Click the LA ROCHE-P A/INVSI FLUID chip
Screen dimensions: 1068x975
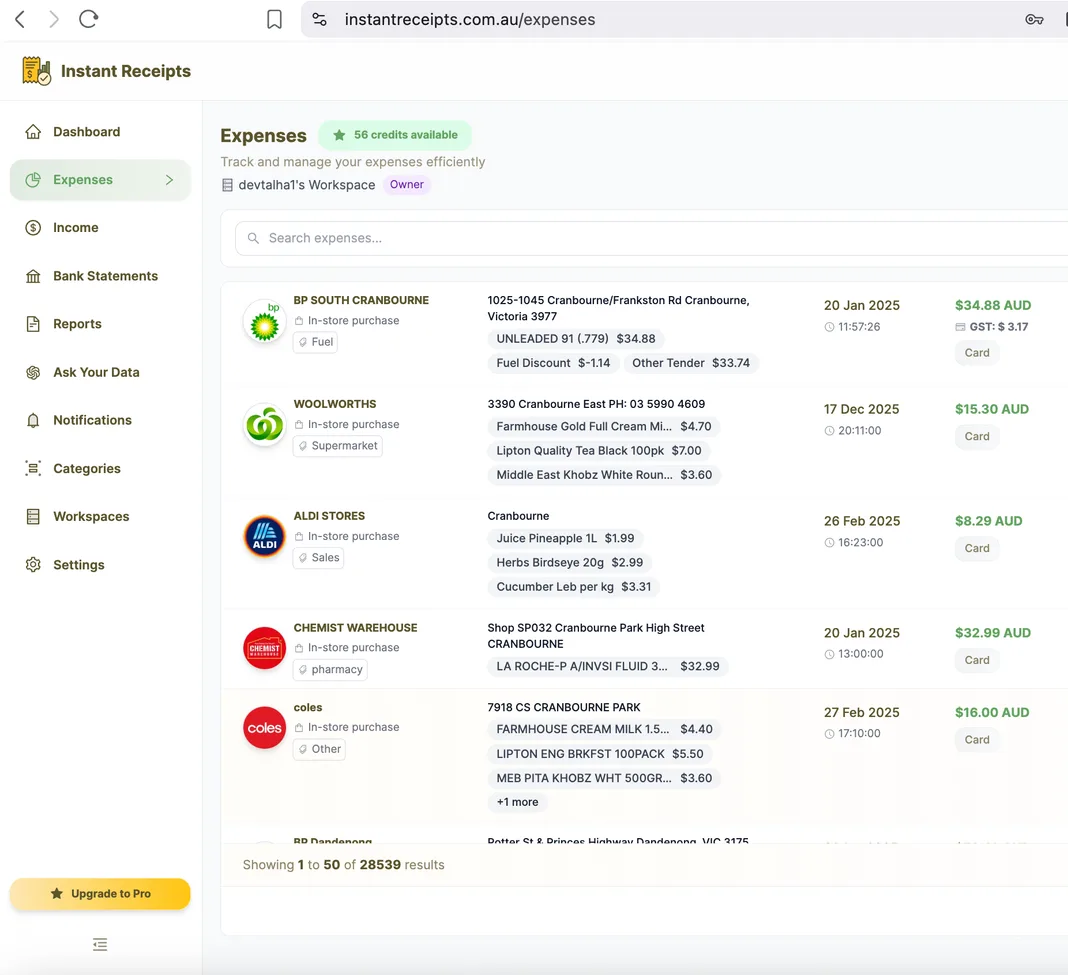(x=608, y=666)
